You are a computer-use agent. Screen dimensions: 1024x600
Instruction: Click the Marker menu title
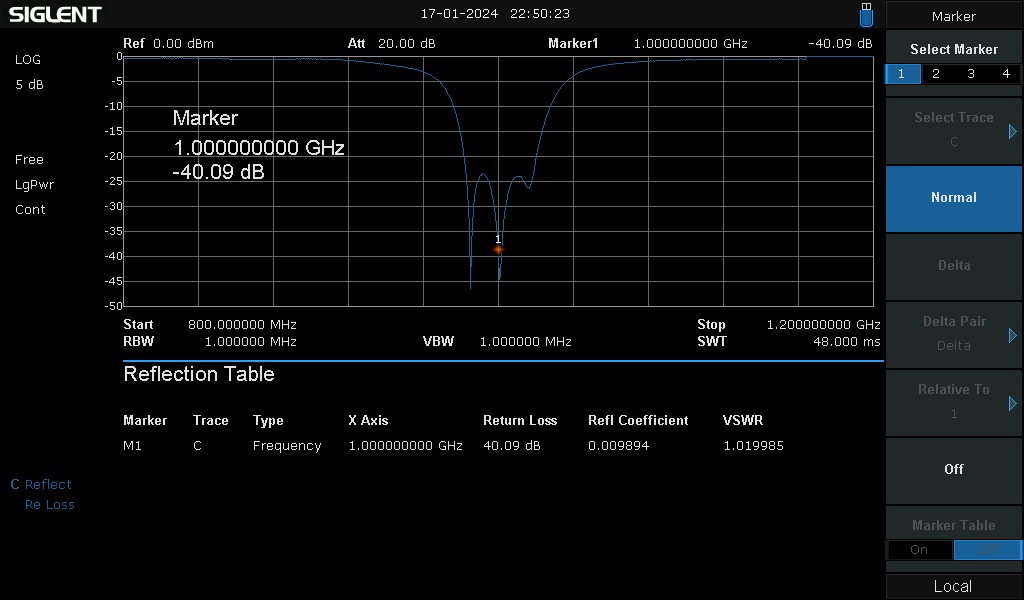(x=953, y=16)
